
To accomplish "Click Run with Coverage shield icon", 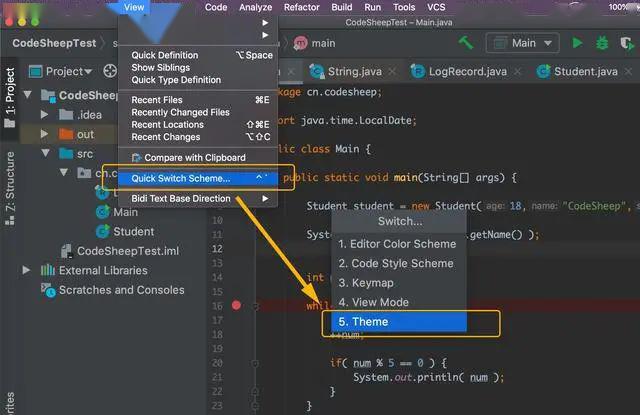I will 627,43.
